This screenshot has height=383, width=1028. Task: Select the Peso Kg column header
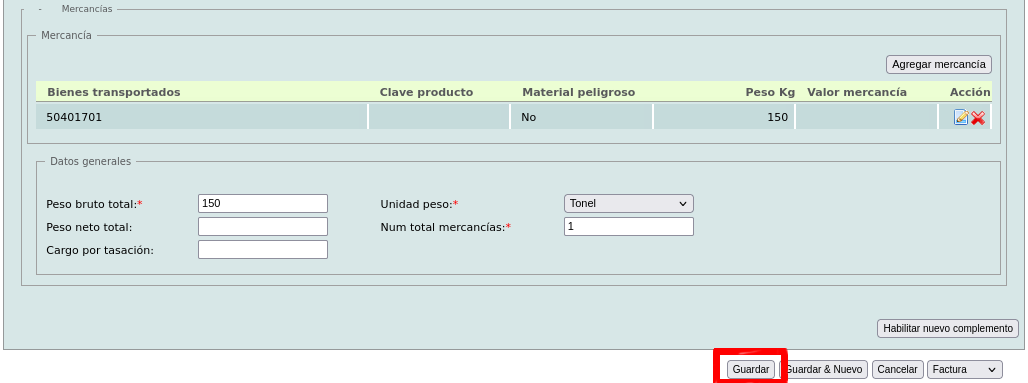[770, 92]
